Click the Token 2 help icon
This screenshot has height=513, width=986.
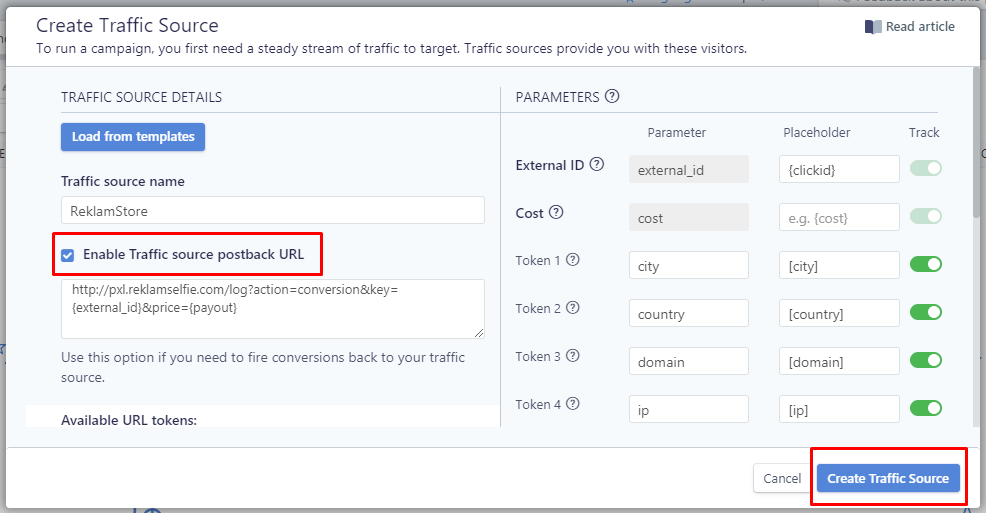572,307
